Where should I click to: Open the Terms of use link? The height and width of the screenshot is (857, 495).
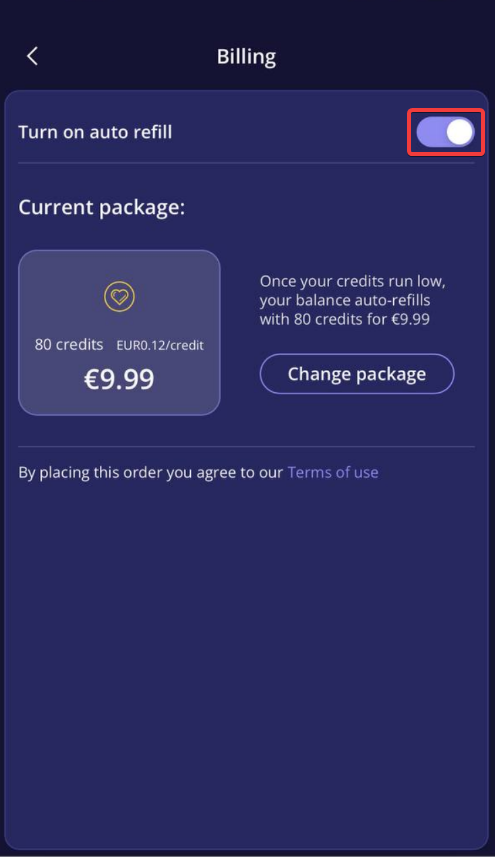tap(333, 472)
